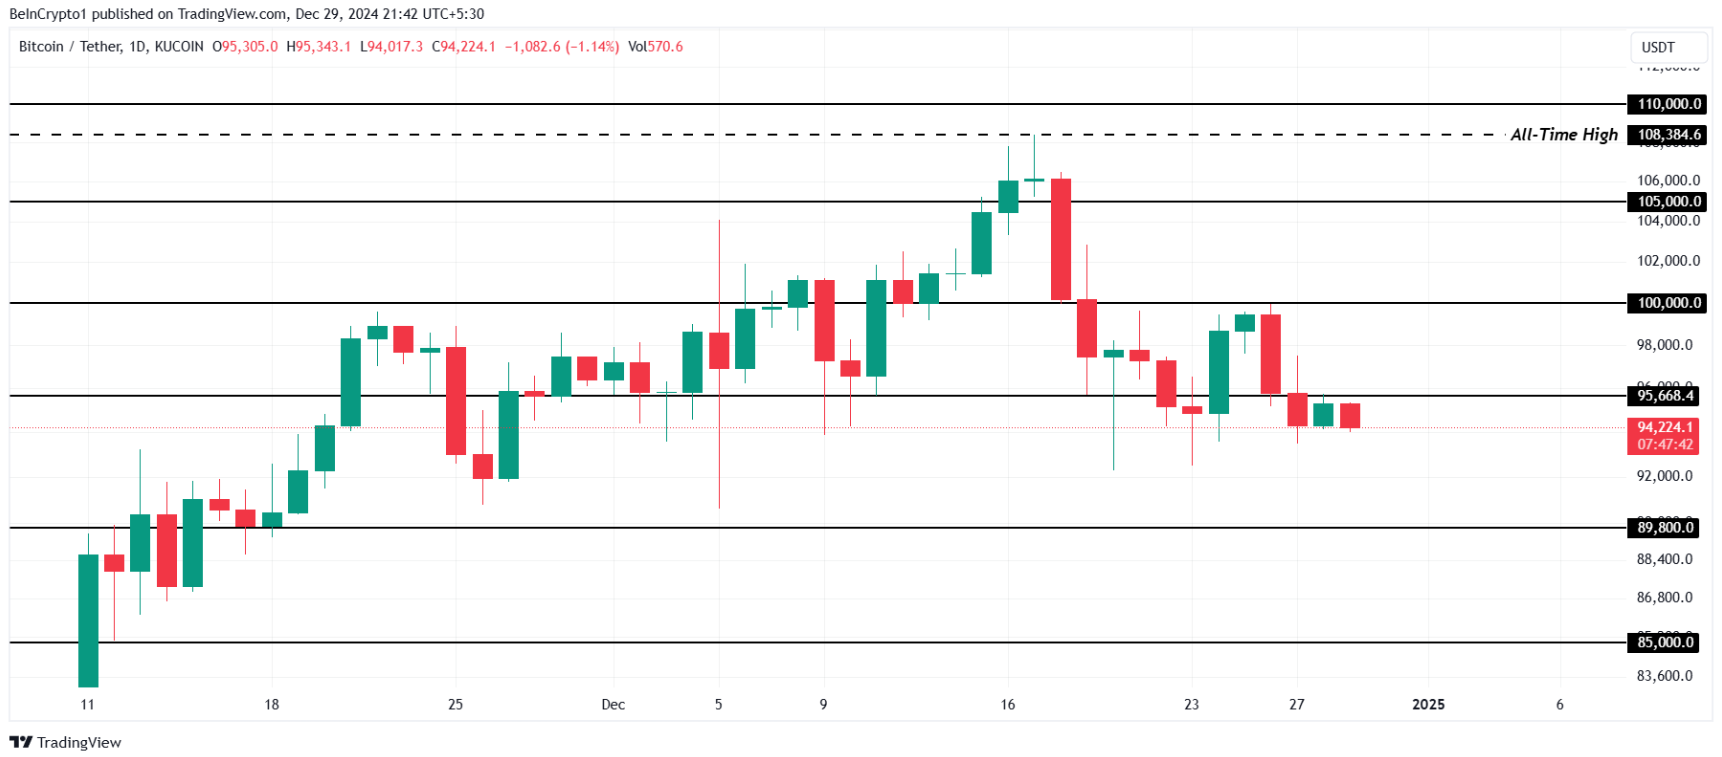
Task: Click the first green candle near date 11
Action: [x=88, y=620]
